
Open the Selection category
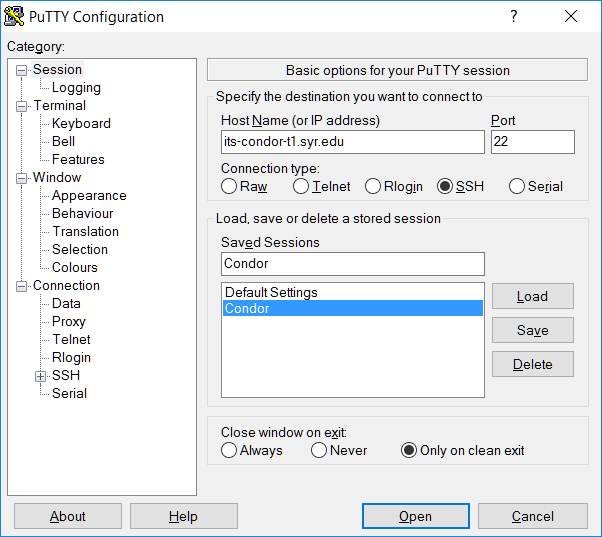pyautogui.click(x=80, y=249)
